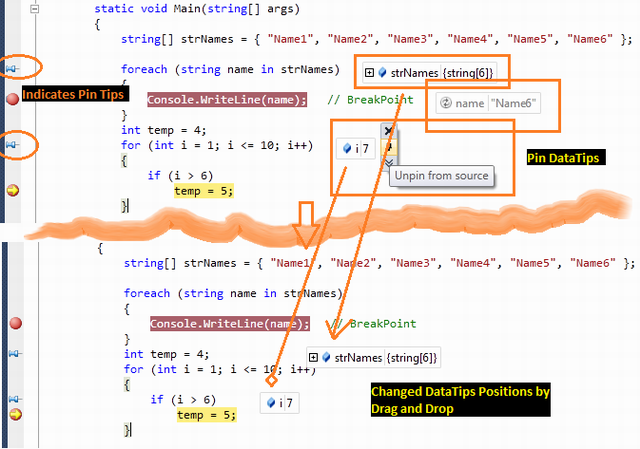The width and height of the screenshot is (640, 449).
Task: Click highlighted "temp = 5;" in lower editor
Action: coord(207,415)
